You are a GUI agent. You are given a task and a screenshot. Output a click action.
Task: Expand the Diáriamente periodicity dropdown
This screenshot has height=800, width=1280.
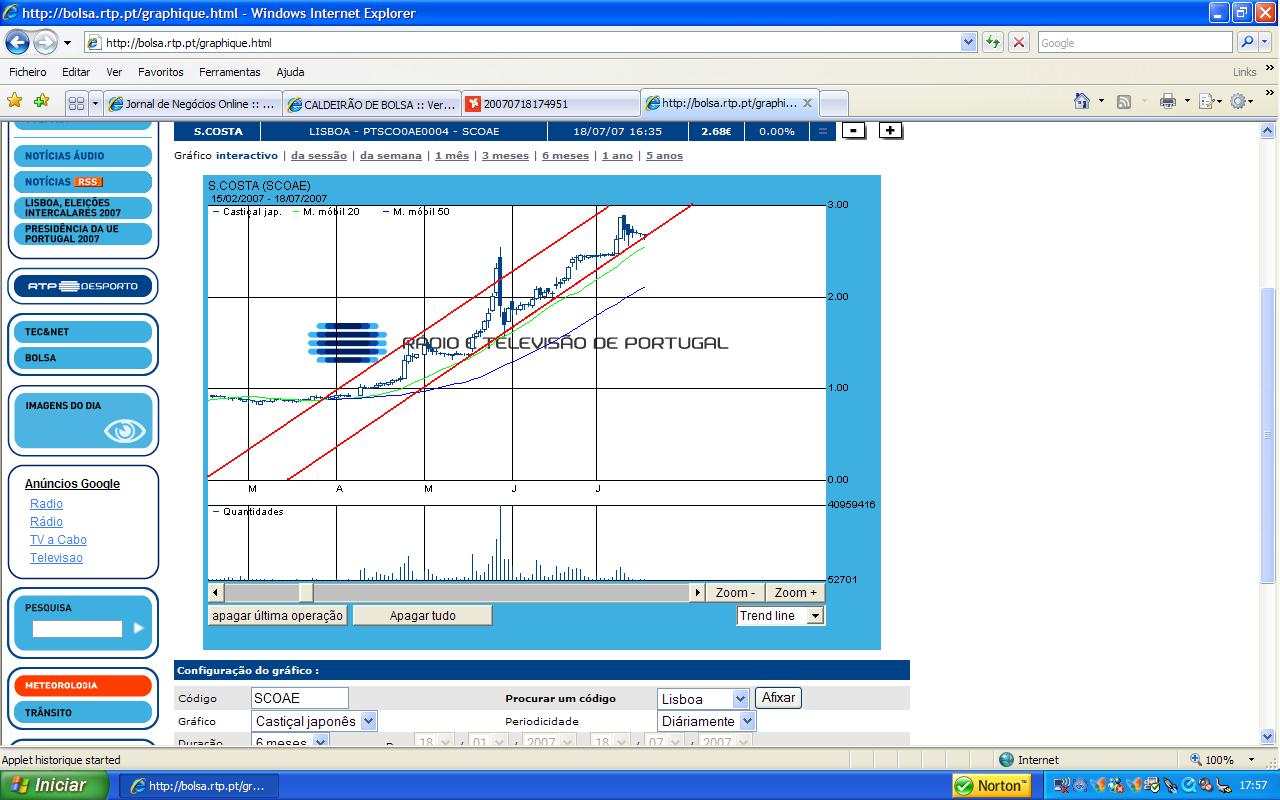coord(747,721)
